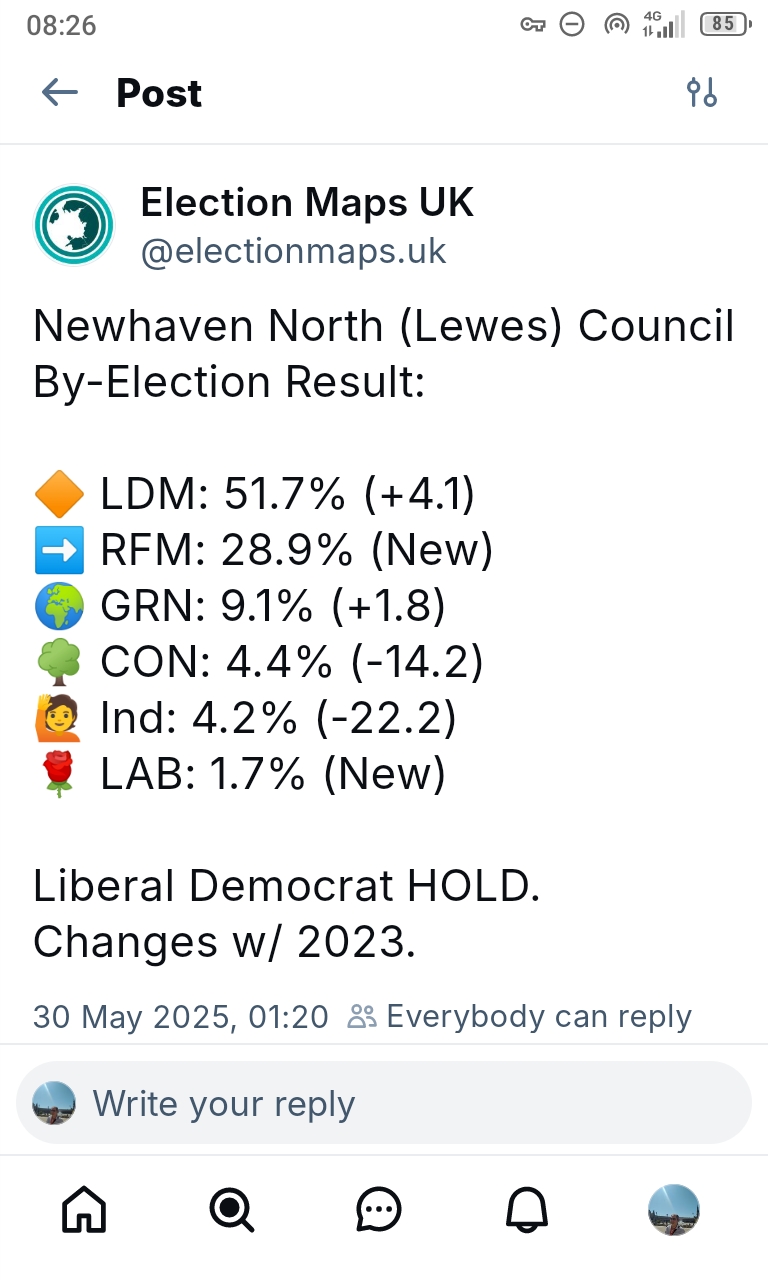768x1280 pixels.
Task: Tap the back arrow icon
Action: click(x=60, y=93)
